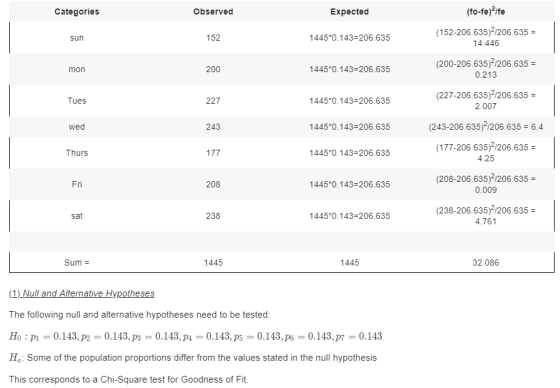Click the Ha alternative hypothesis statement
Viewport: 560px width, 388px height.
tap(193, 358)
